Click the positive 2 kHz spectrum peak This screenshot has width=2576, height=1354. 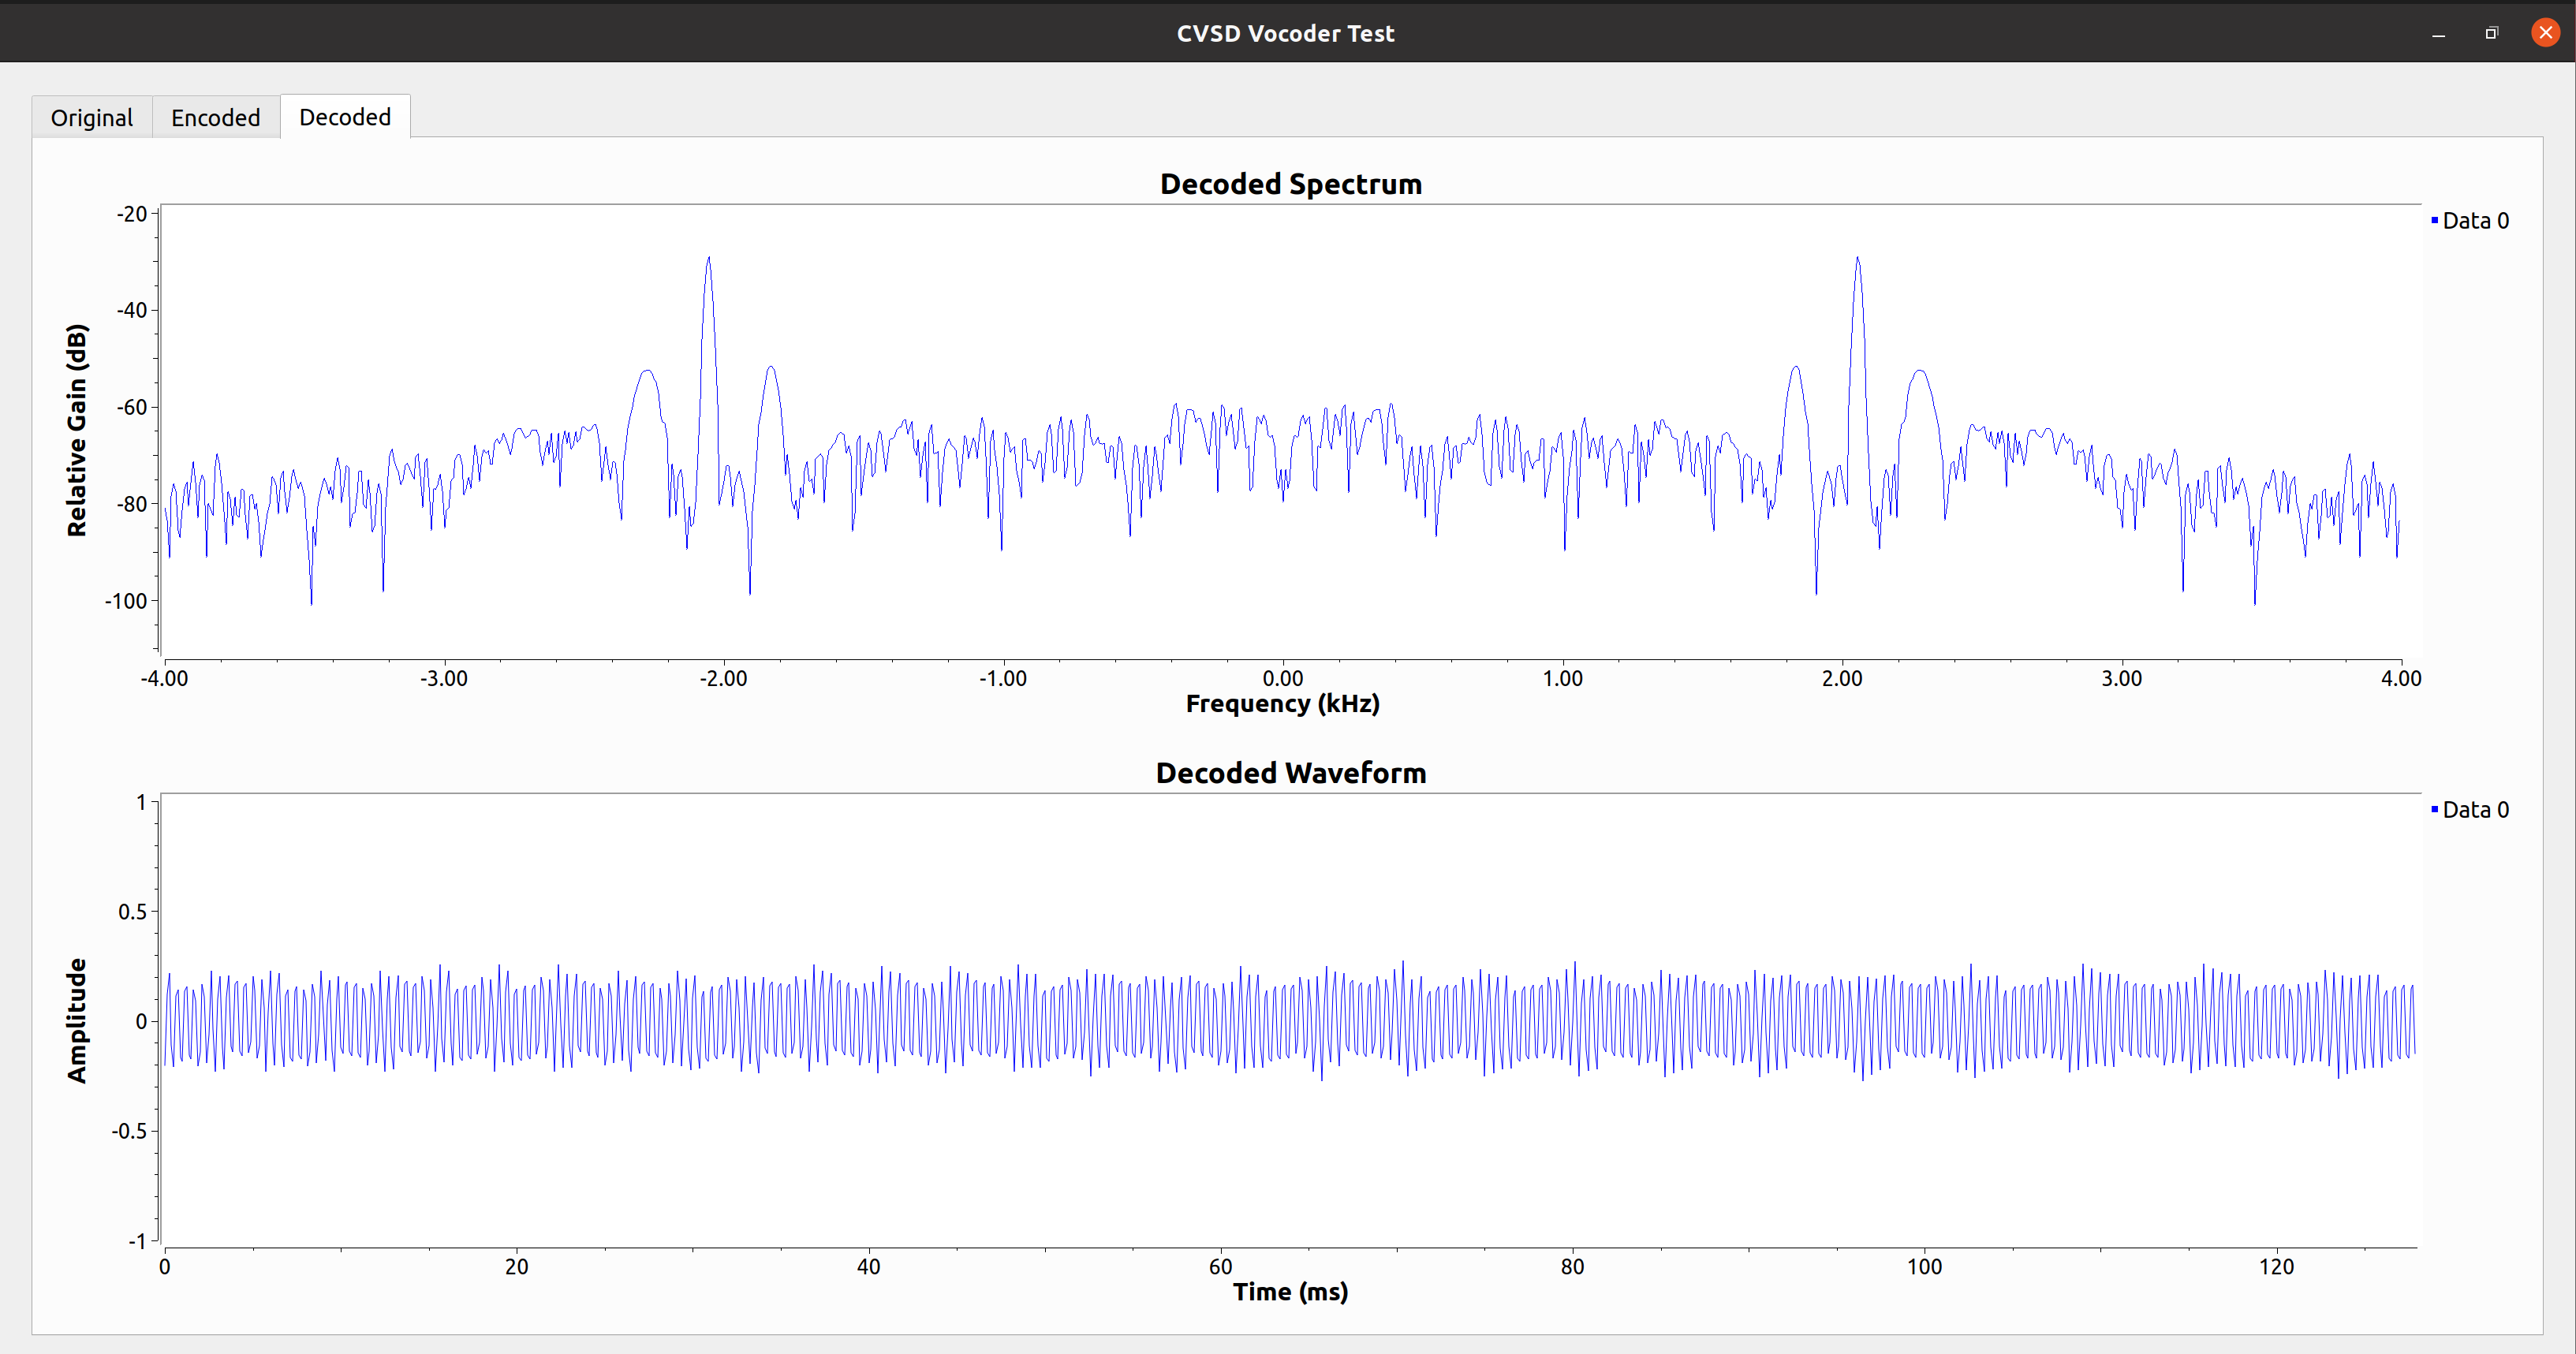point(1858,260)
